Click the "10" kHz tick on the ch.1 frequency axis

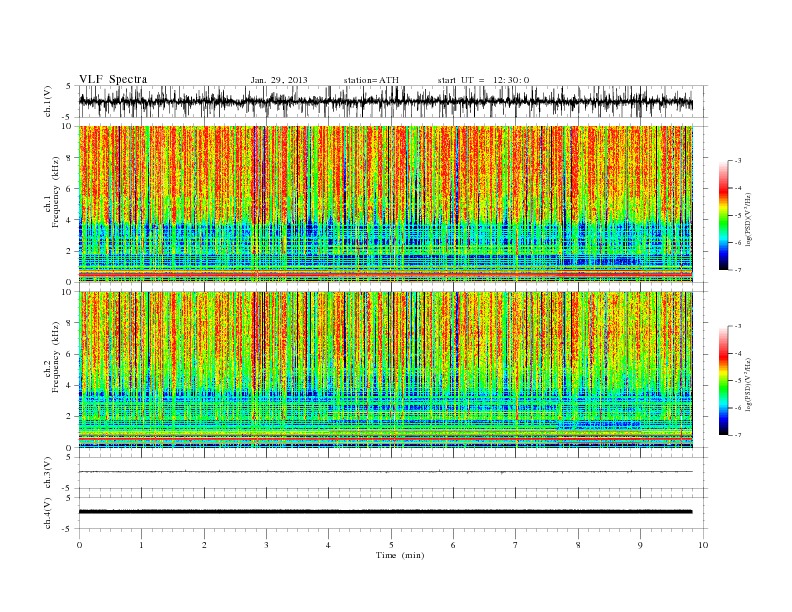[x=67, y=126]
